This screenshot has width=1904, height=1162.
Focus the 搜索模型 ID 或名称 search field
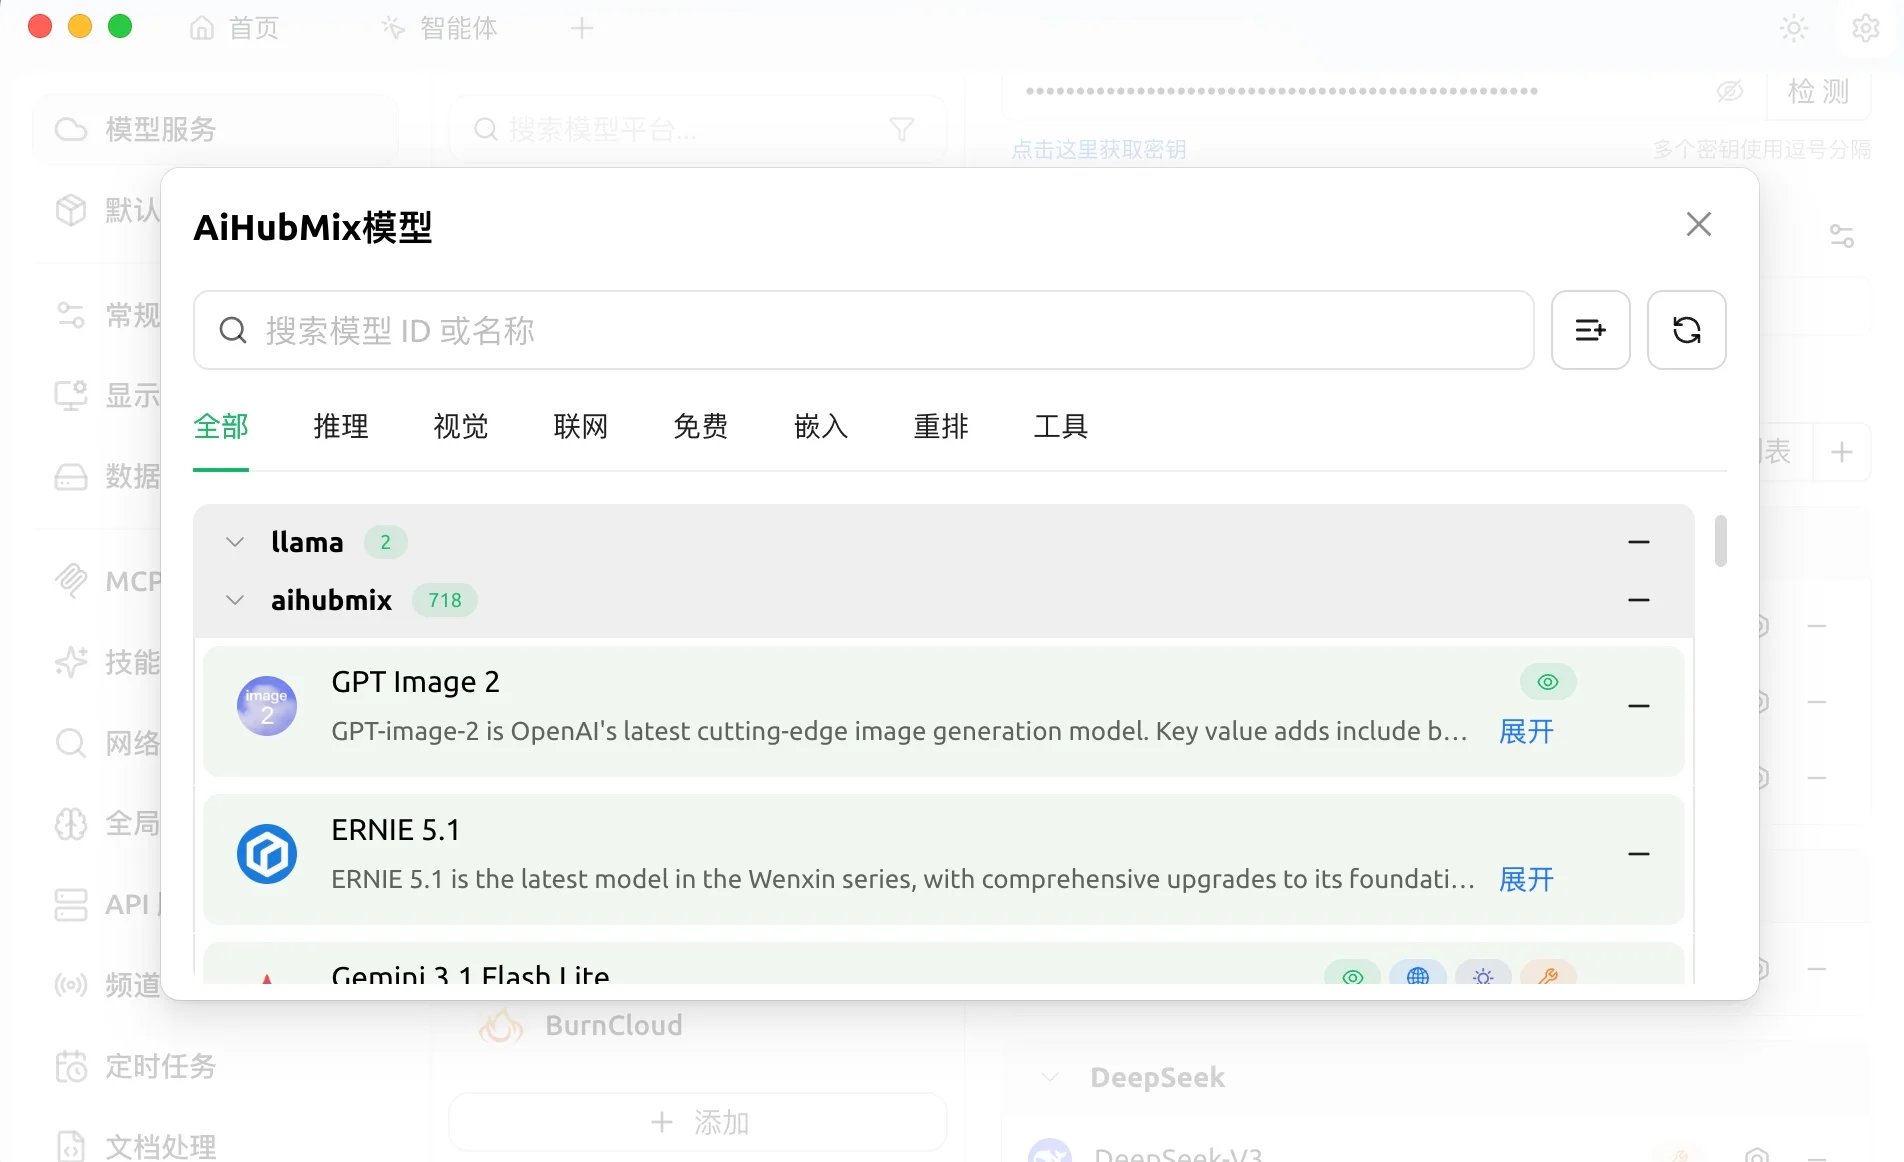click(x=864, y=330)
